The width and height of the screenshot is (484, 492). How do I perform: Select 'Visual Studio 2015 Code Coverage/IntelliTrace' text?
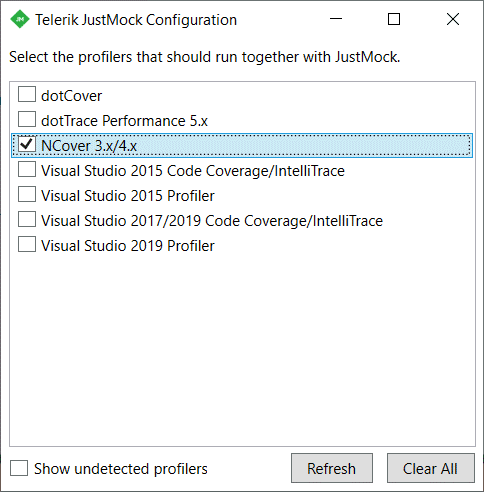193,171
